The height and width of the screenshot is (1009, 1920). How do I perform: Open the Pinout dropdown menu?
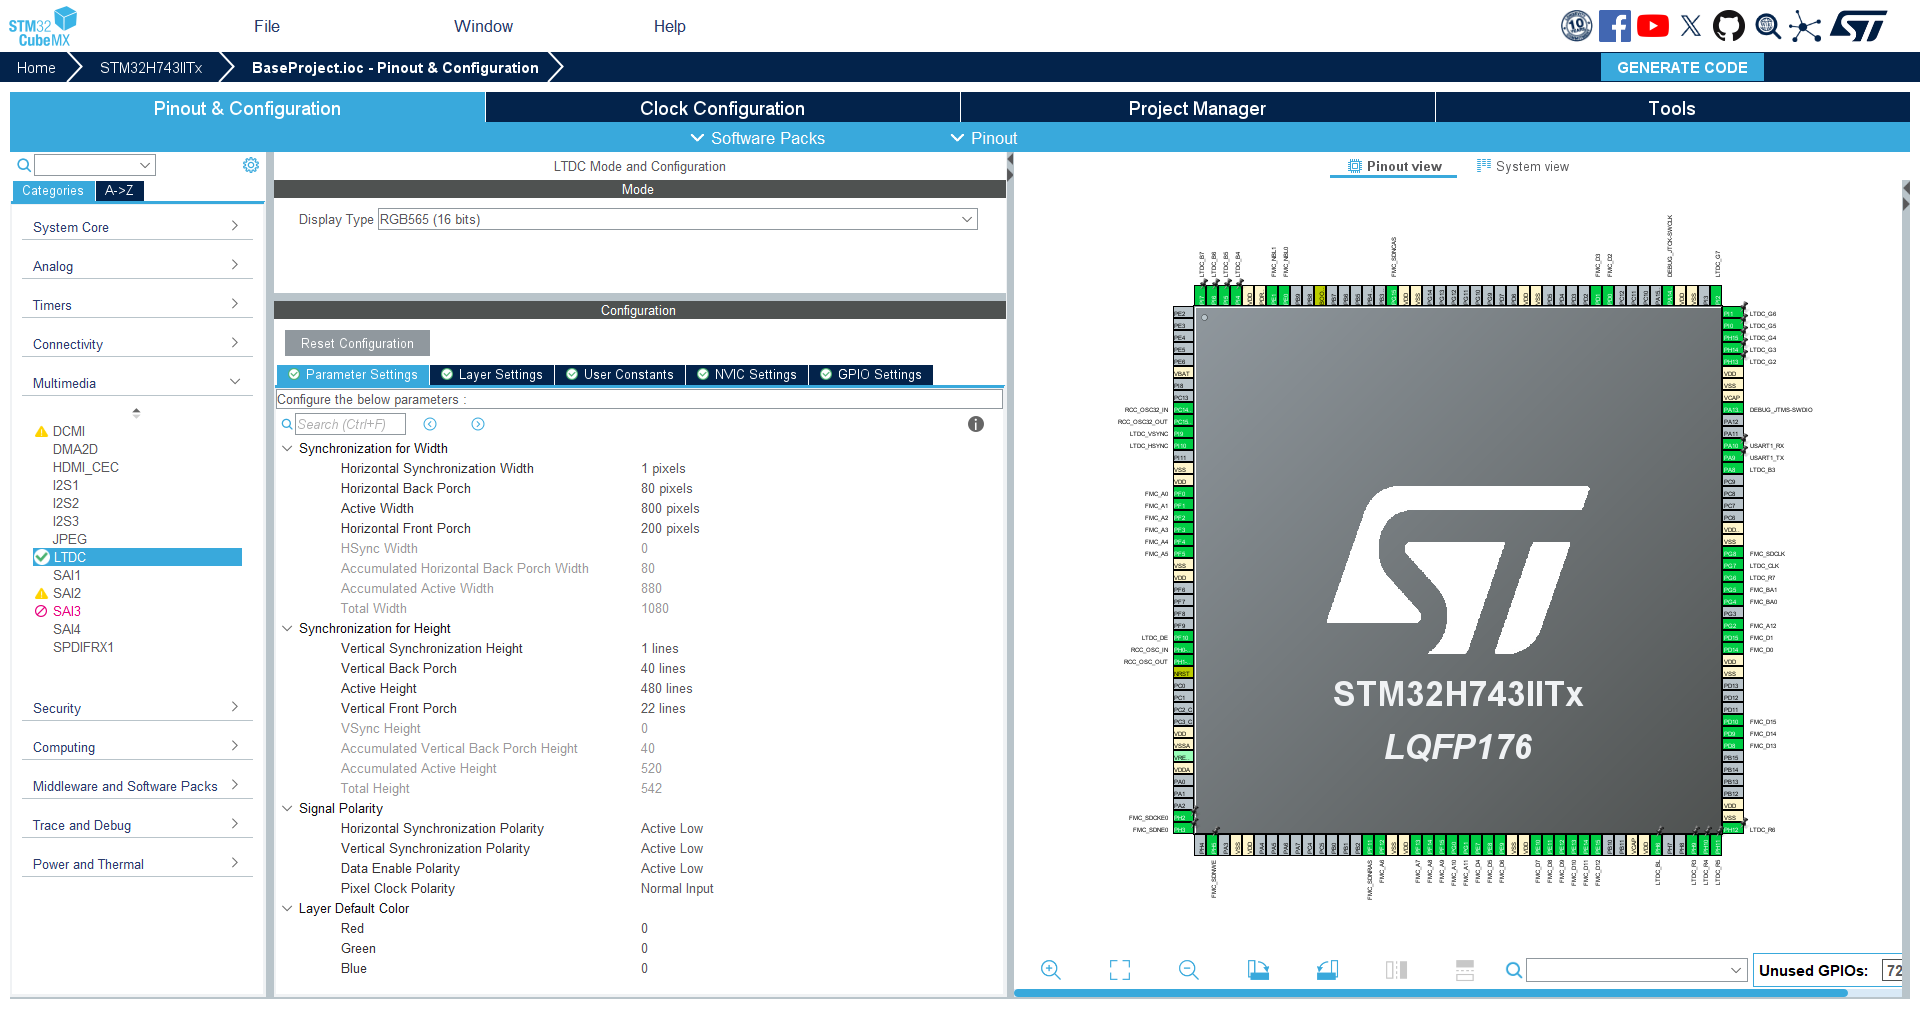(984, 138)
